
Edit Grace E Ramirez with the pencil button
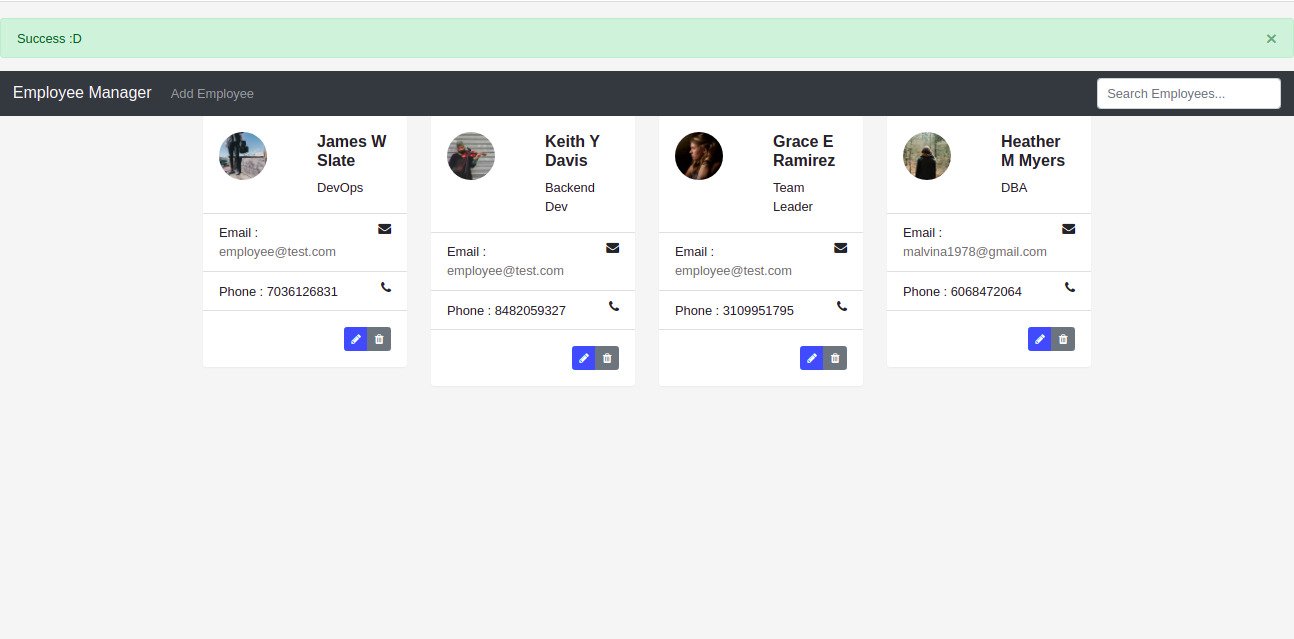click(x=812, y=358)
